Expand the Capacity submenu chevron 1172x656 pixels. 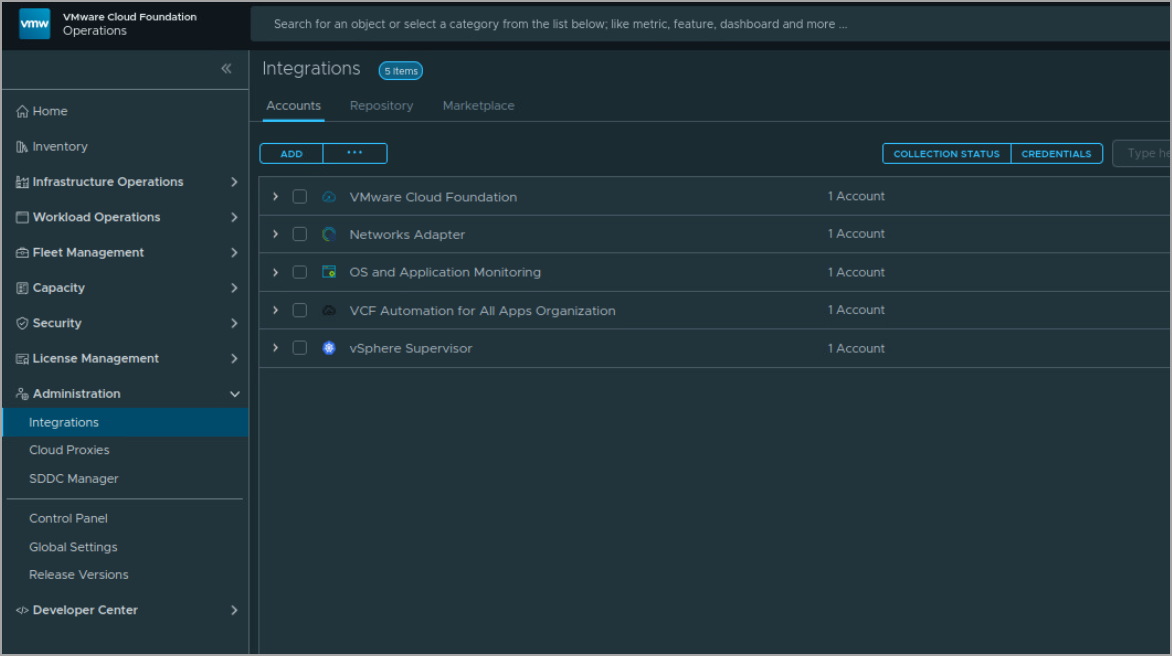tap(234, 288)
